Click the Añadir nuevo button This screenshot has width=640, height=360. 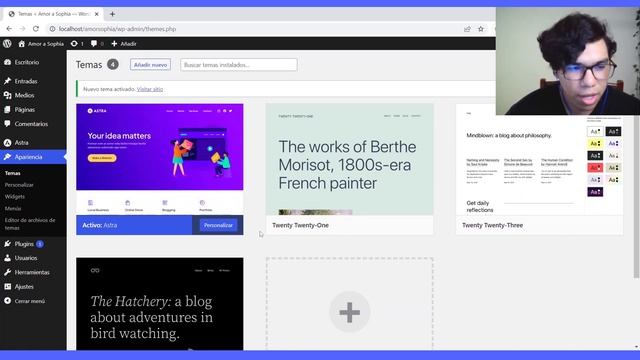pos(150,64)
